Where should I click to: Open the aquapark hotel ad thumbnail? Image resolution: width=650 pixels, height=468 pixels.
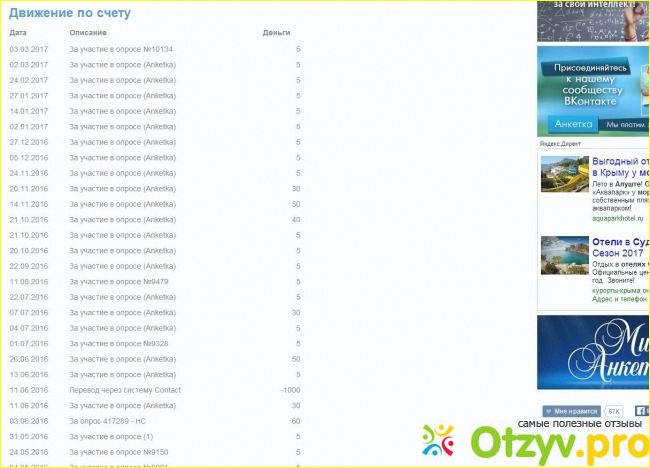(564, 174)
